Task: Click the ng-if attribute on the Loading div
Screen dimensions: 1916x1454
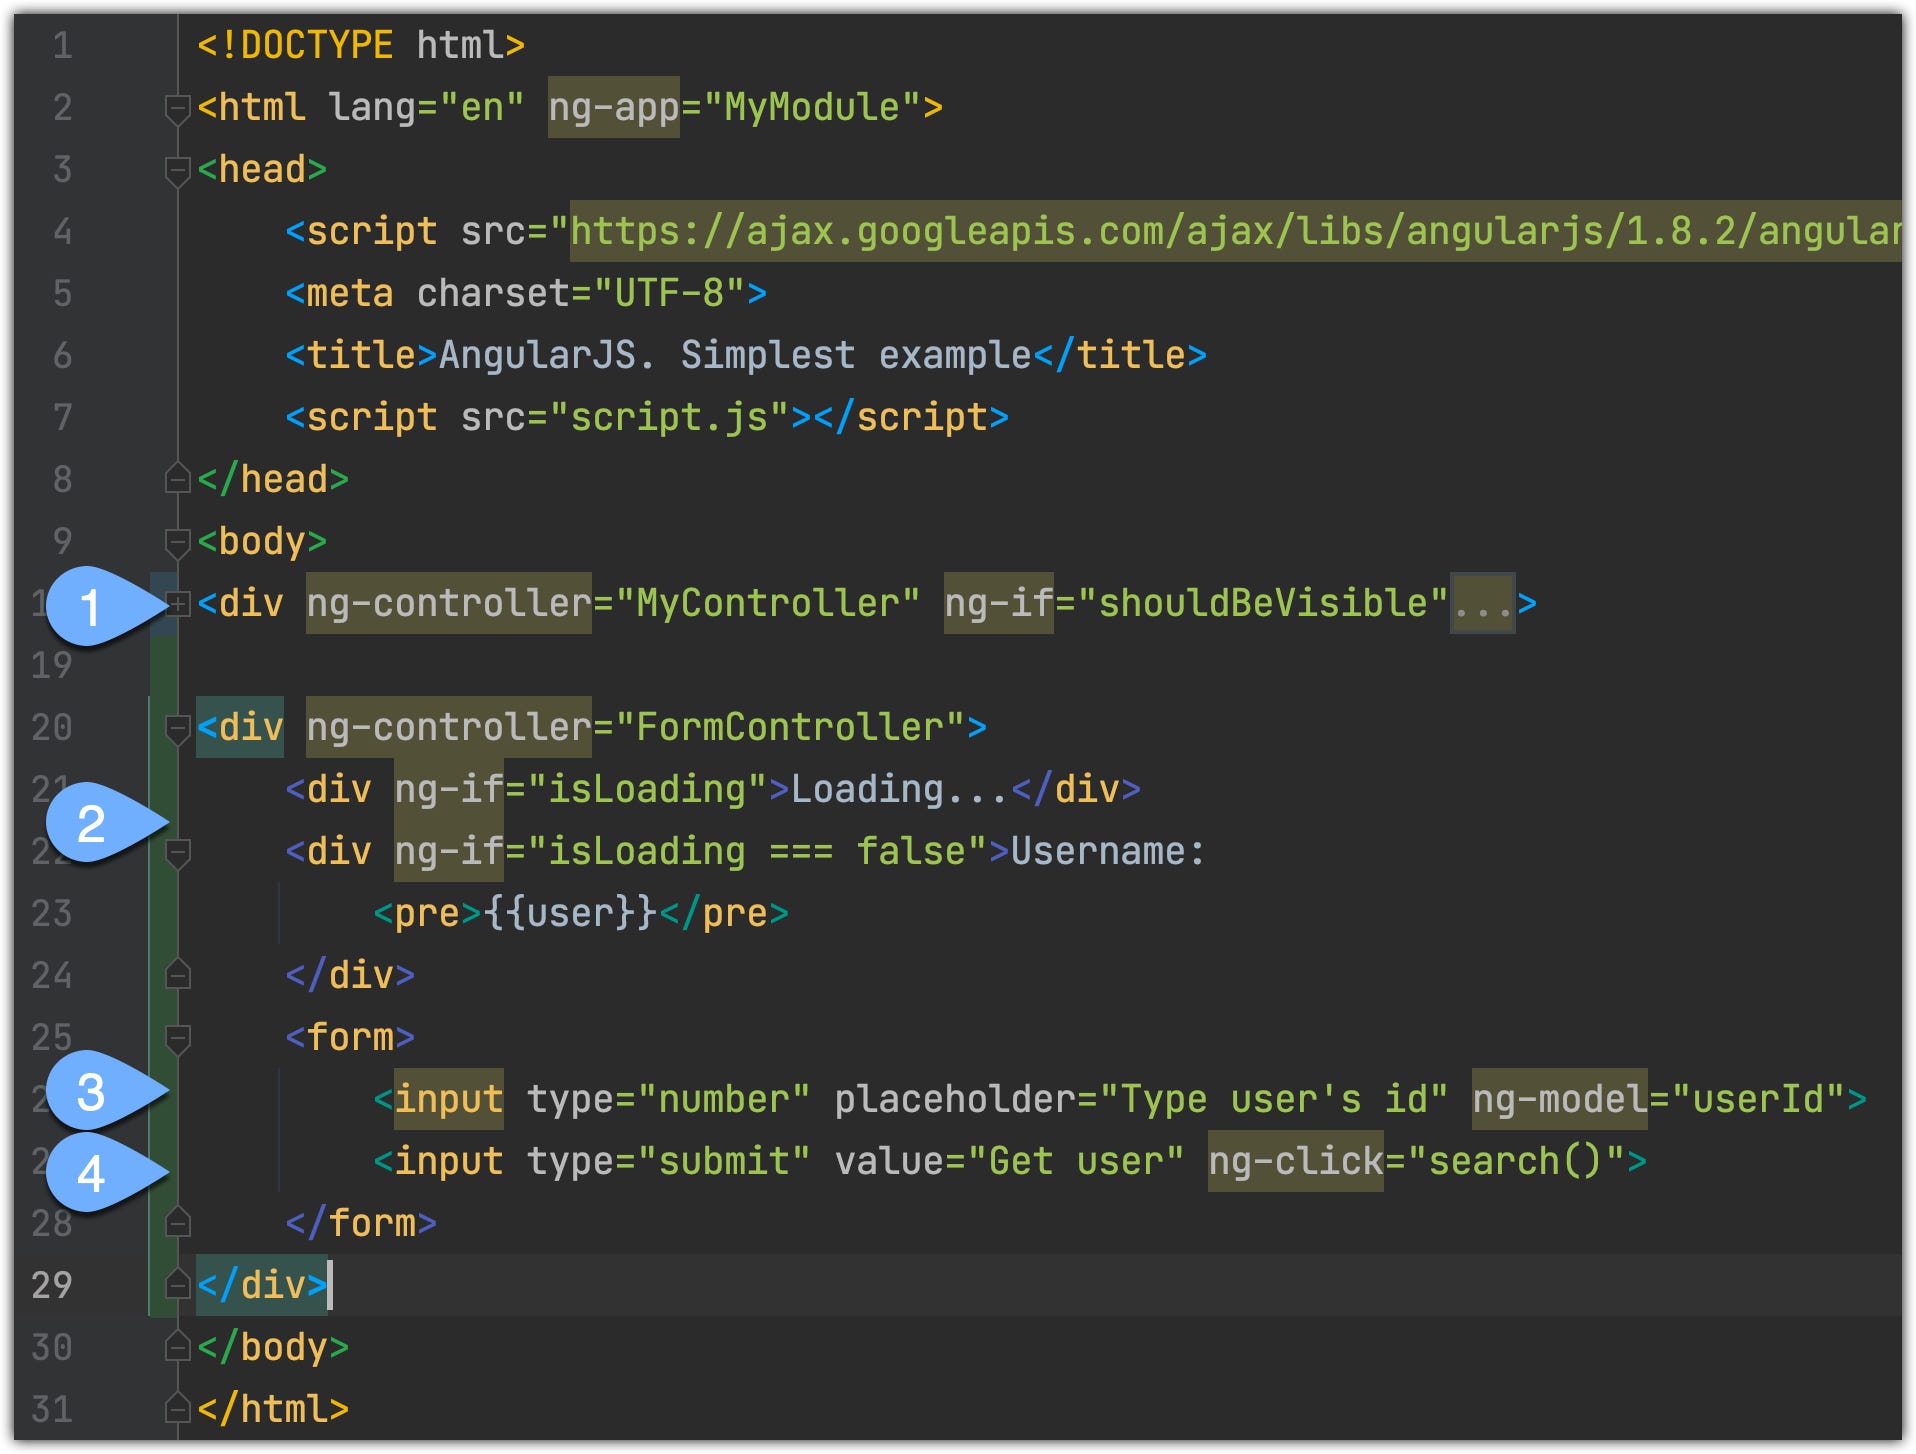Action: 449,790
